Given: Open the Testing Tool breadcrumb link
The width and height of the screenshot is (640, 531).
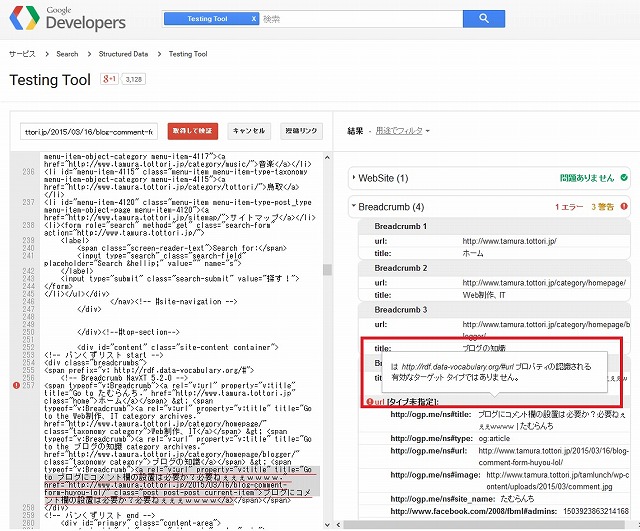Looking at the screenshot, I should pyautogui.click(x=188, y=54).
